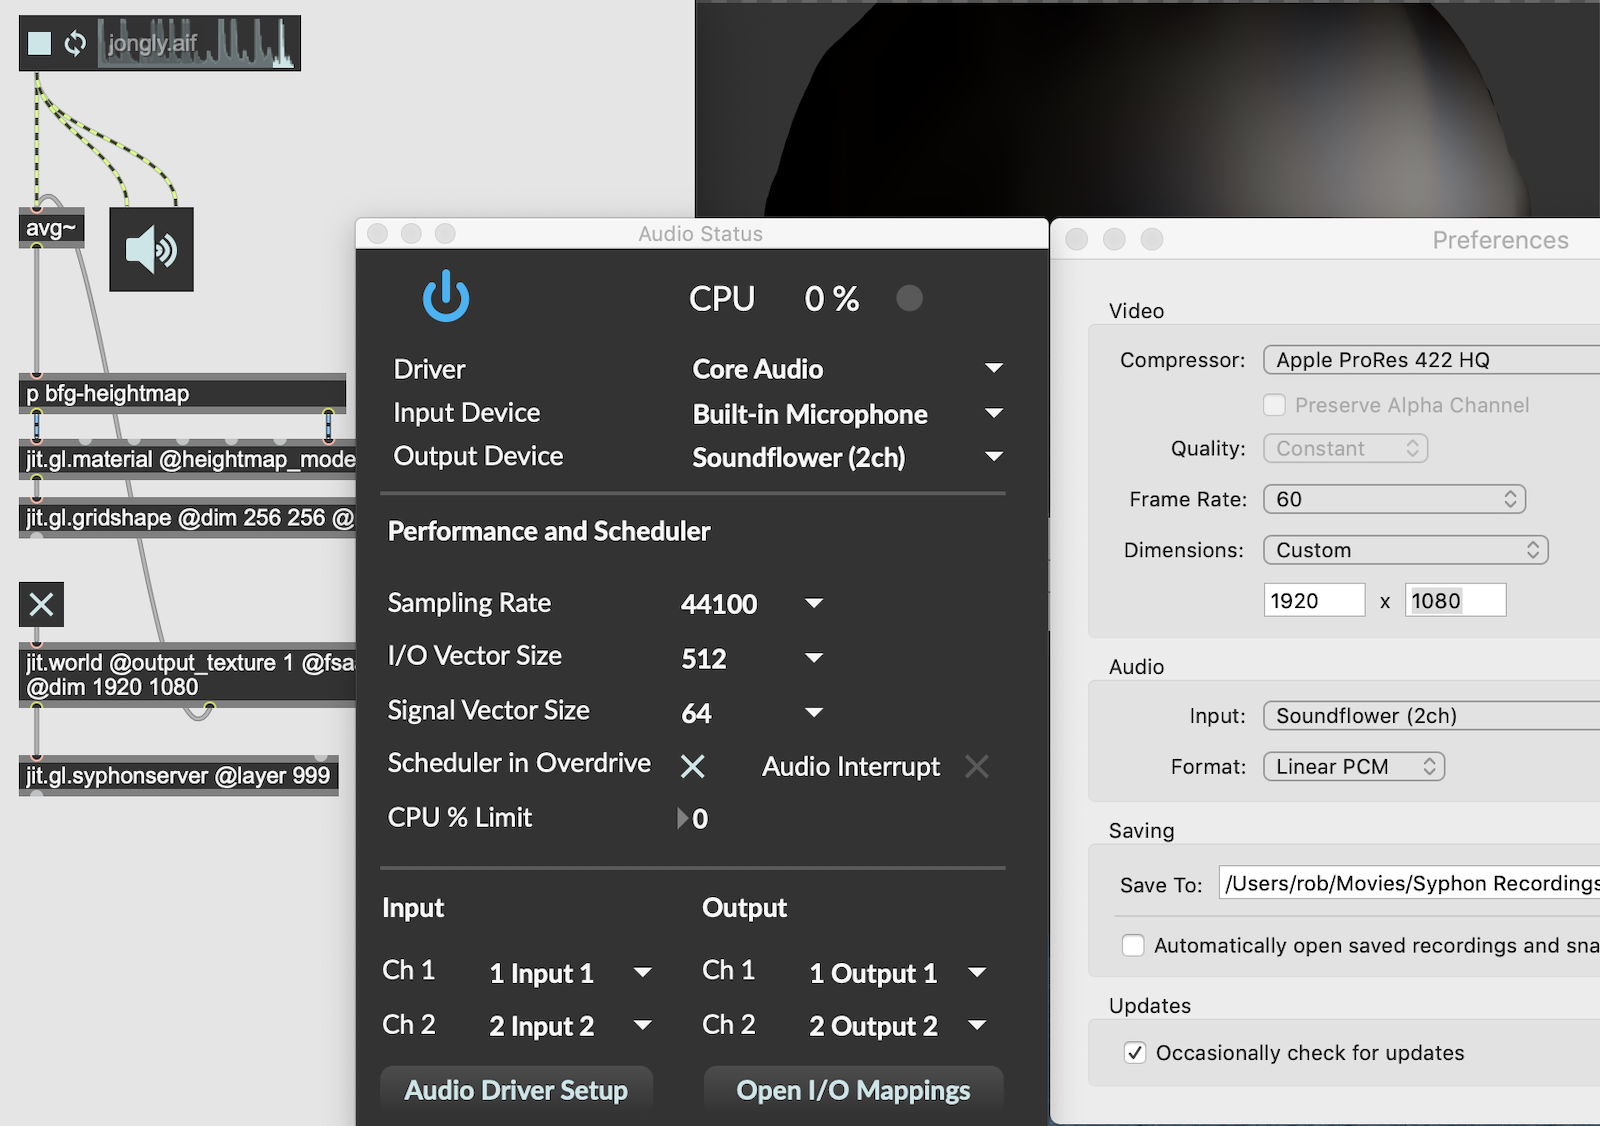
Task: Select jit.gl.gridshape @dim 256 256 object
Action: click(x=188, y=518)
